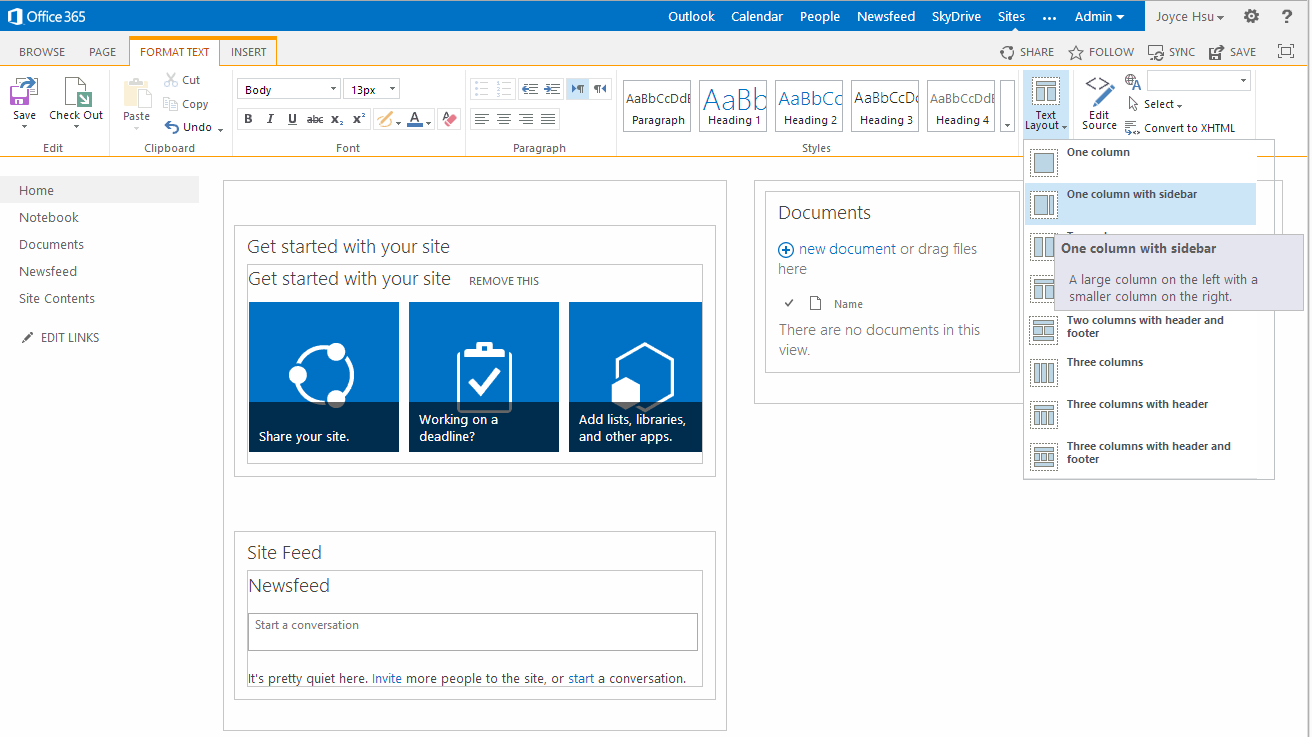The height and width of the screenshot is (737, 1312).
Task: Align text left
Action: 482,119
